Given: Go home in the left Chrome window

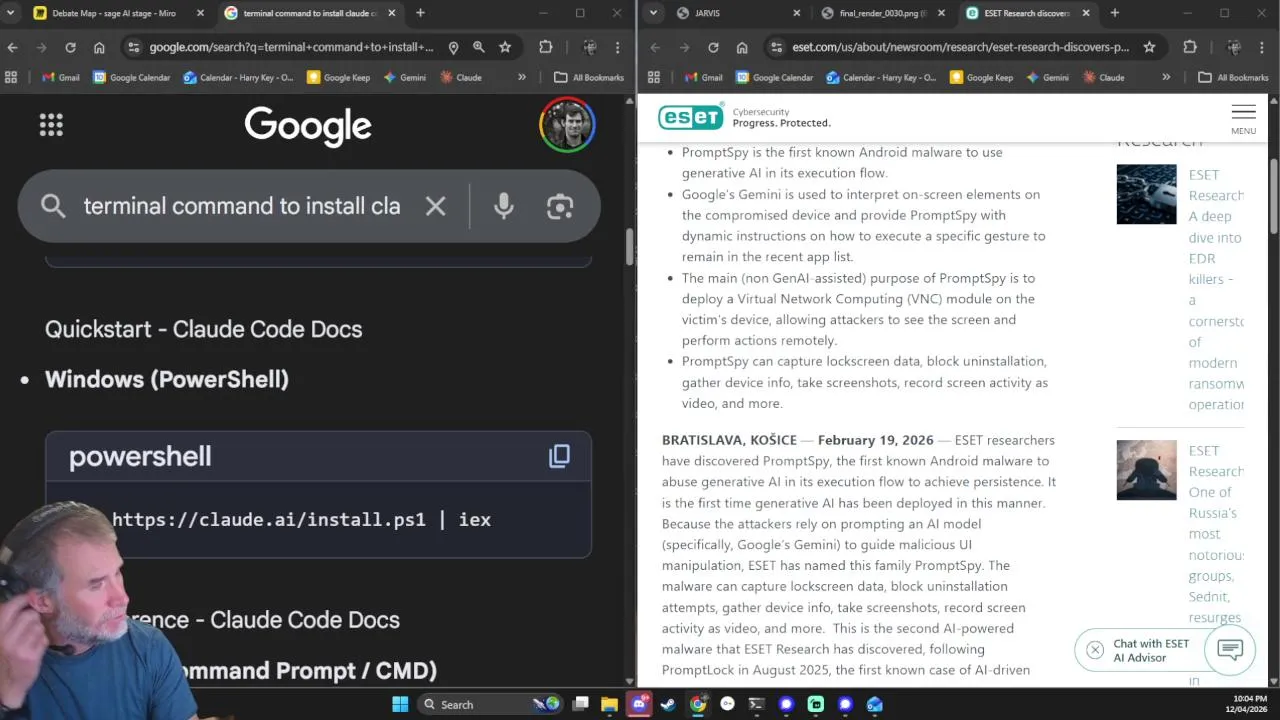Looking at the screenshot, I should click(x=99, y=47).
